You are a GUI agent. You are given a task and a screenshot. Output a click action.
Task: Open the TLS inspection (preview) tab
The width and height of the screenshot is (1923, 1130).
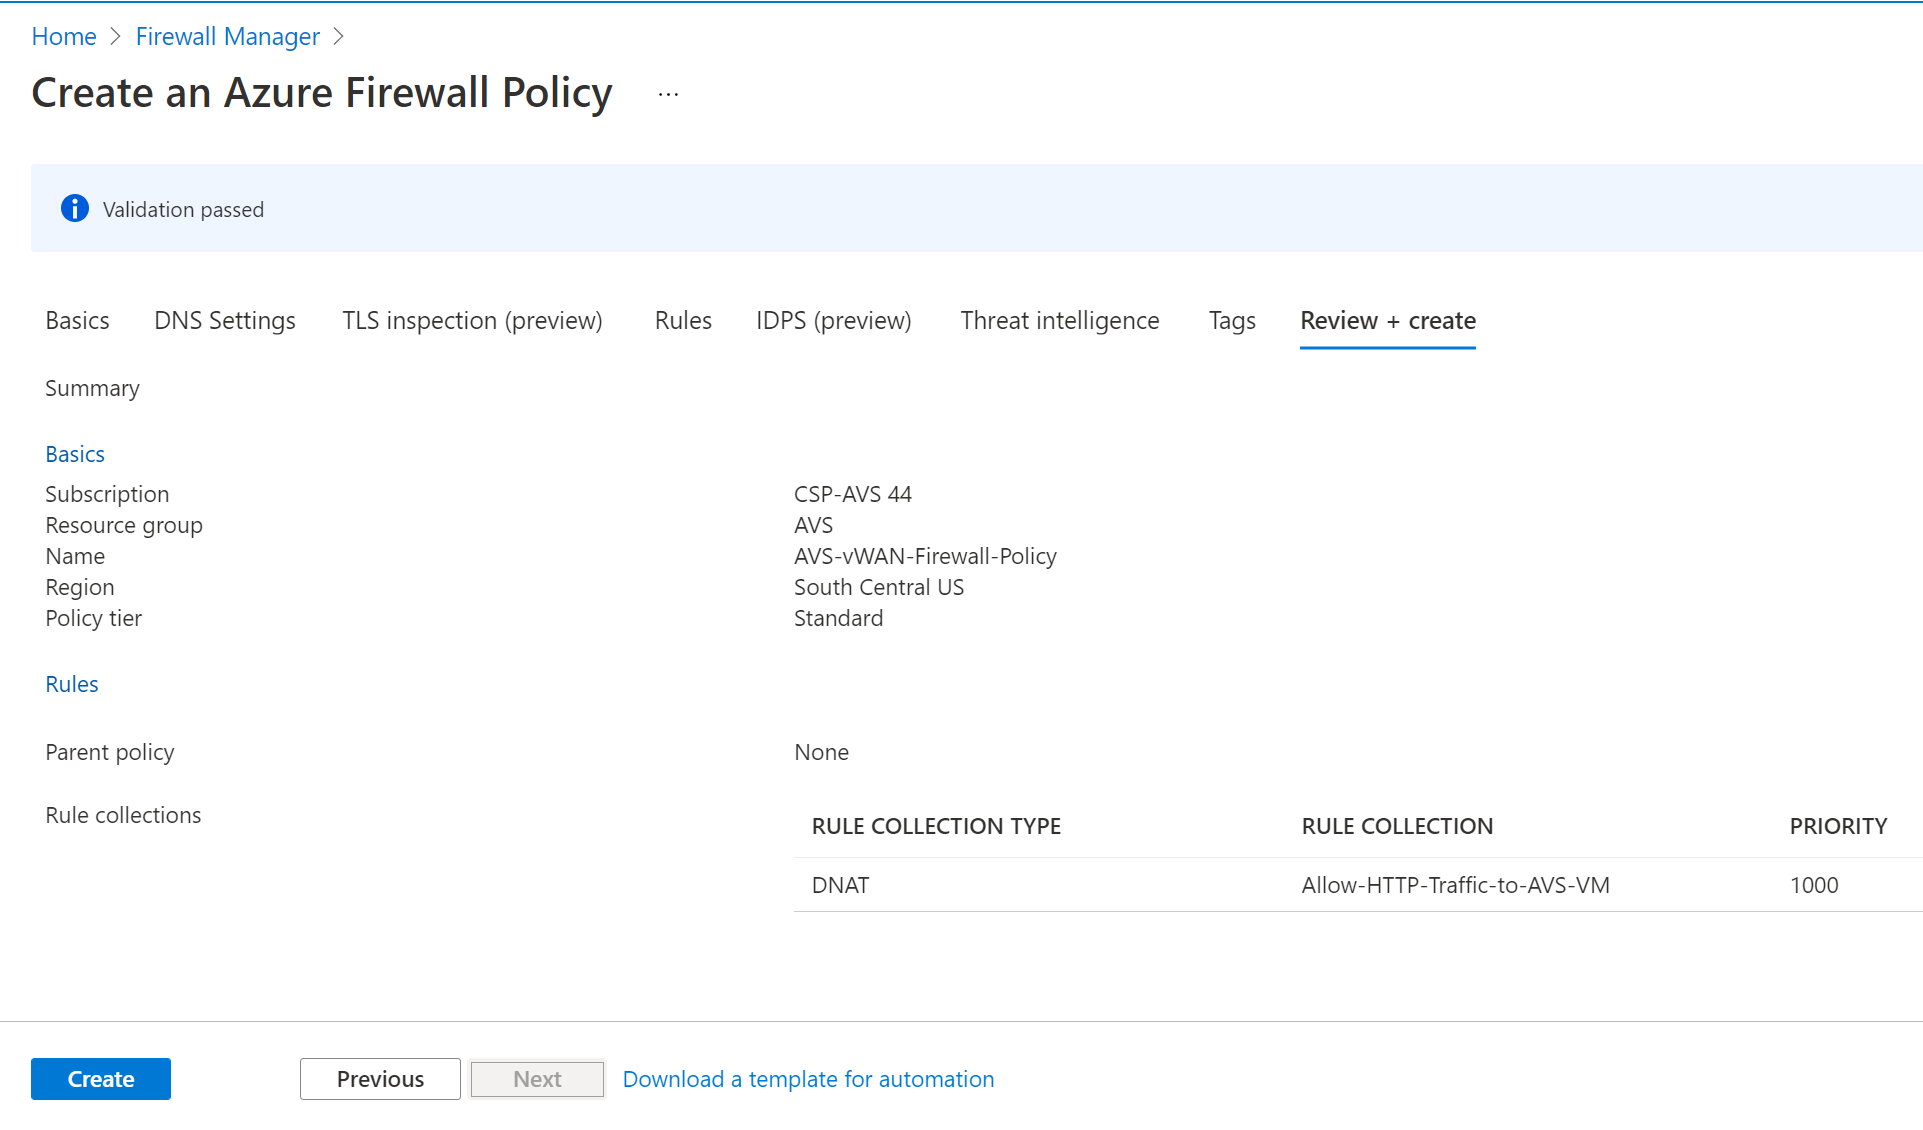[472, 320]
